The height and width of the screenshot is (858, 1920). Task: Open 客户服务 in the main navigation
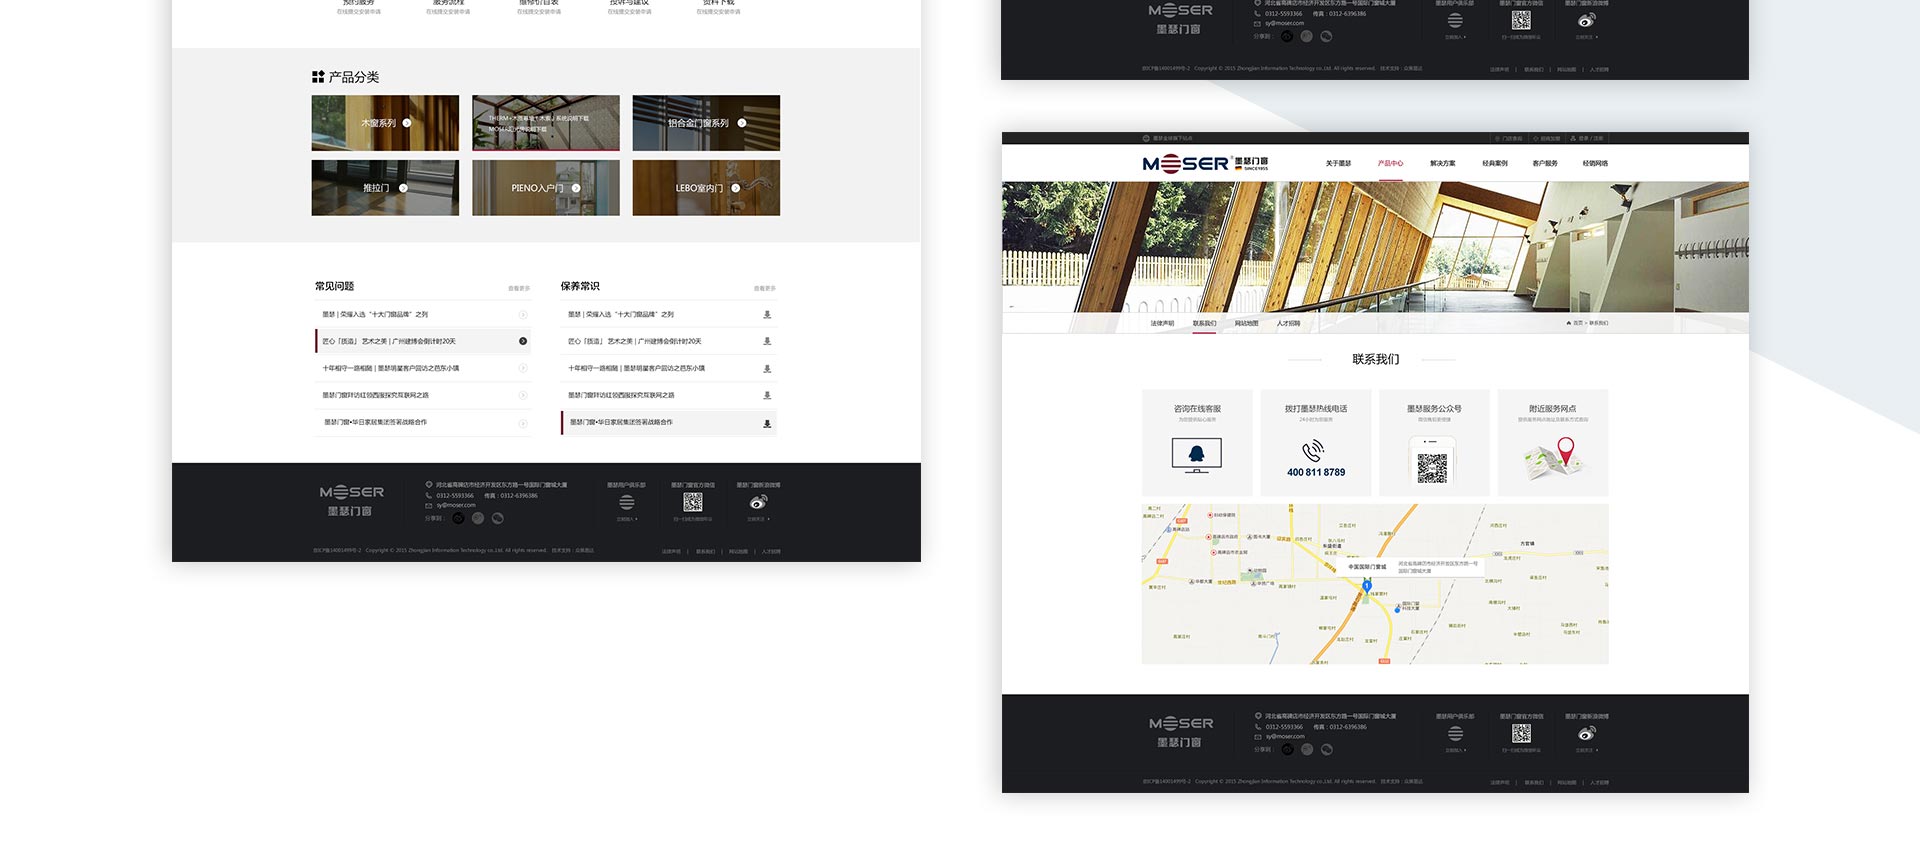point(1545,164)
